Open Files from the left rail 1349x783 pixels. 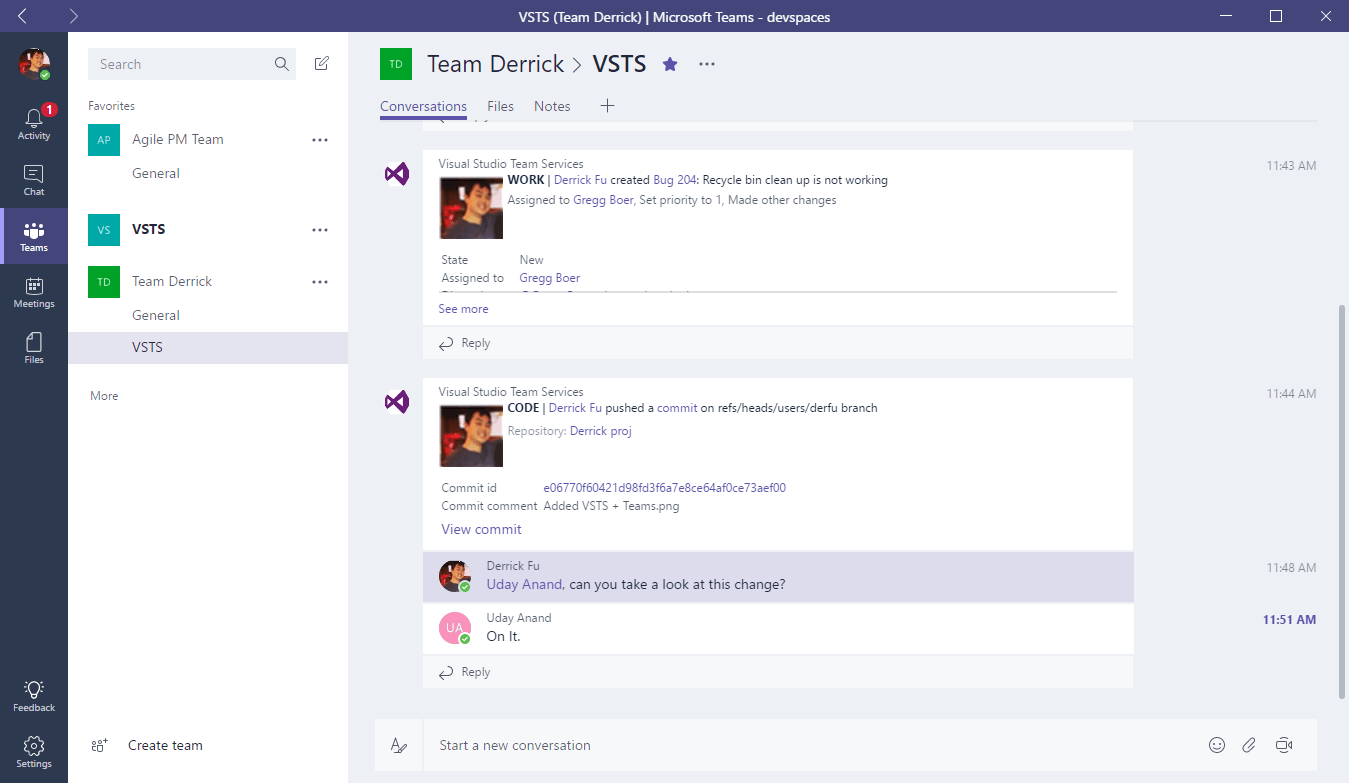34,348
